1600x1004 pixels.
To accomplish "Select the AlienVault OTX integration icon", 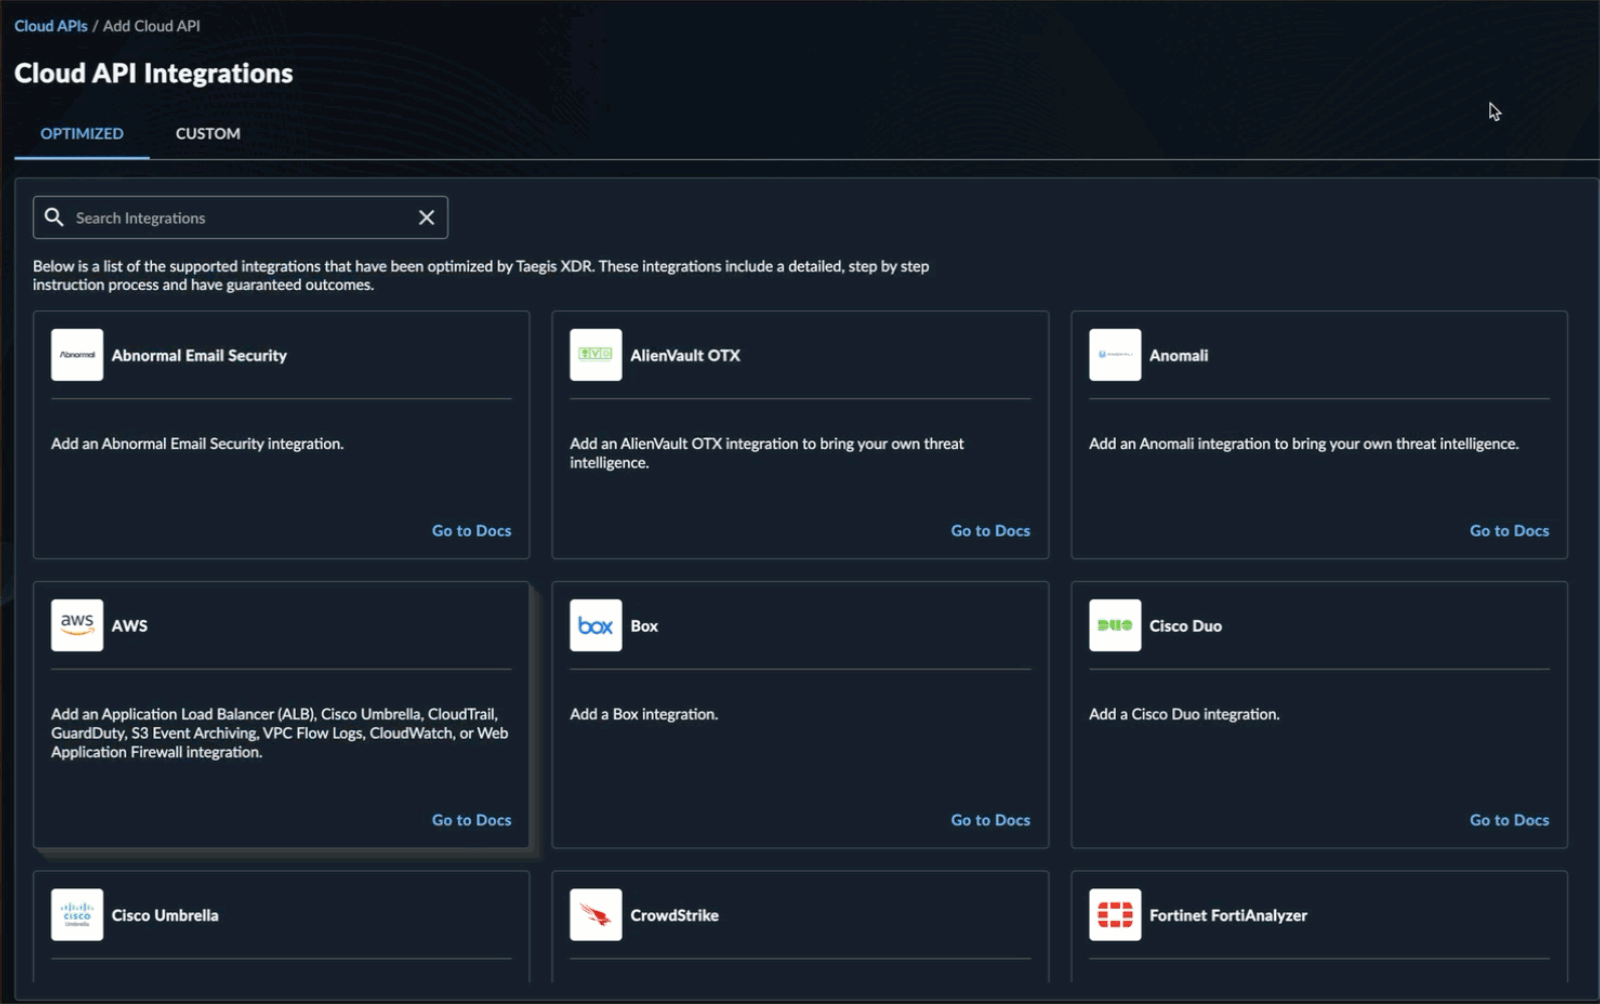I will 595,354.
